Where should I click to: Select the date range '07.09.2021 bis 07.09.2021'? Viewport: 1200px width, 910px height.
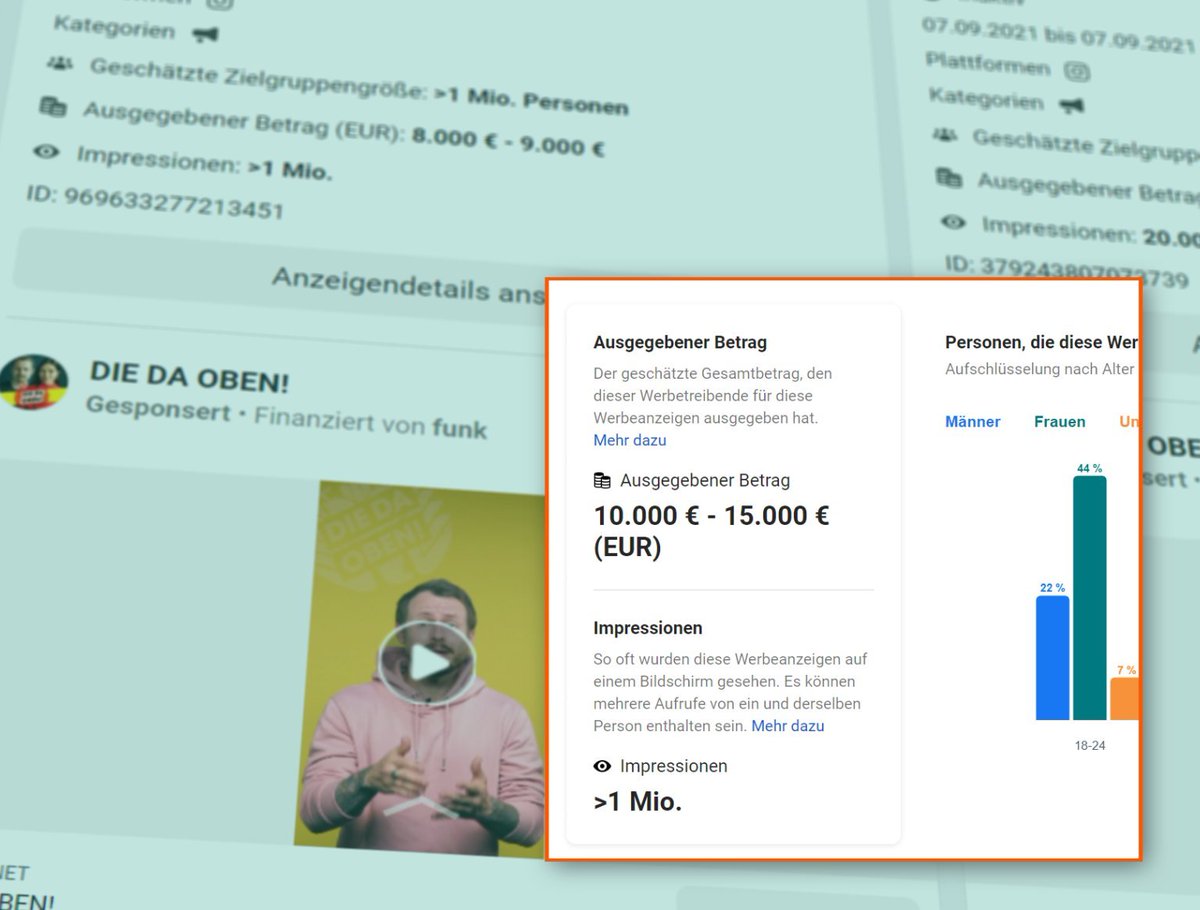click(1059, 35)
